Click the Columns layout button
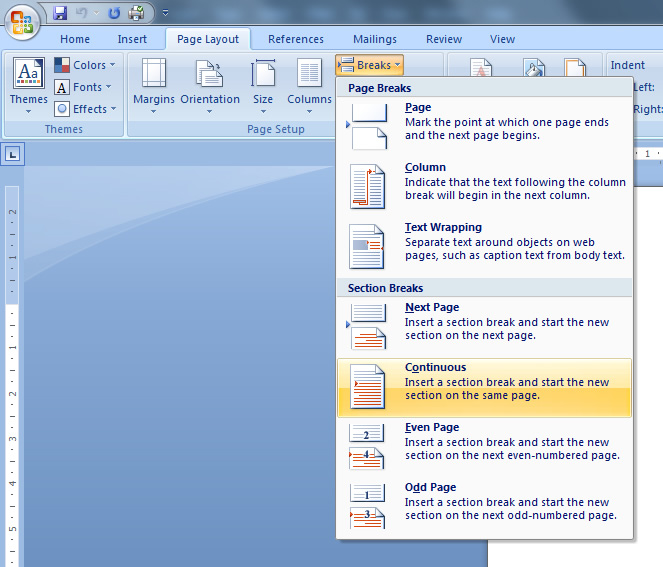 coord(309,83)
